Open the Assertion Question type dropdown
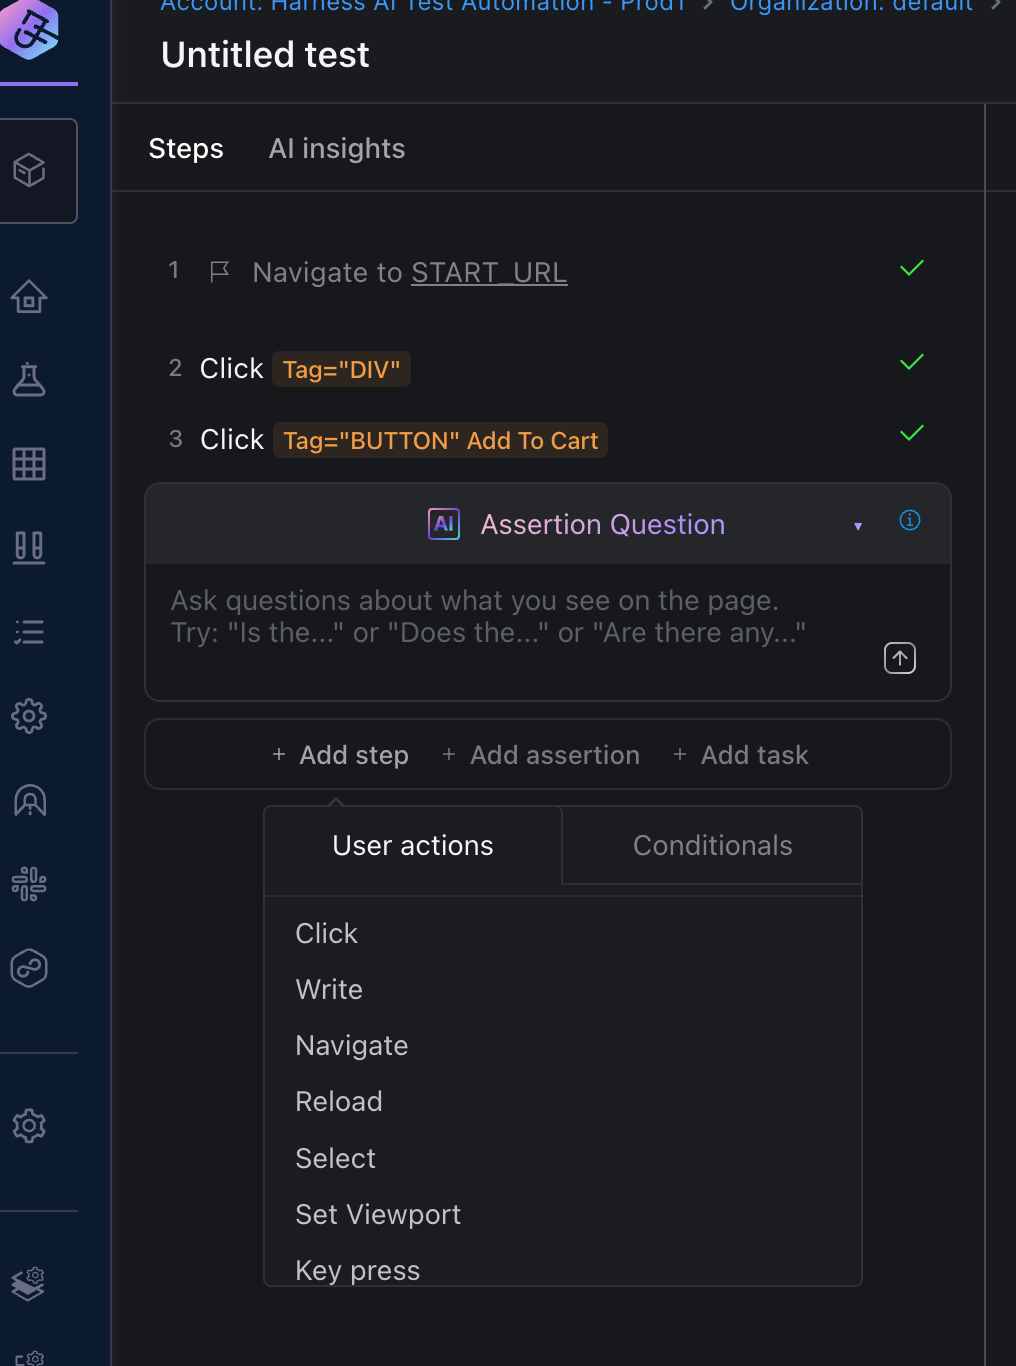Viewport: 1016px width, 1366px height. 858,525
